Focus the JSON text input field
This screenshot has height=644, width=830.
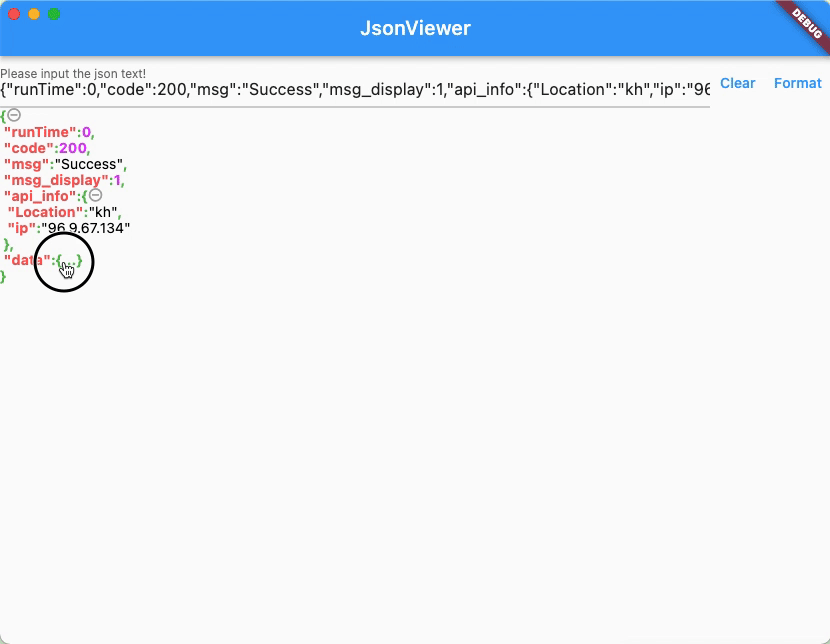[355, 89]
